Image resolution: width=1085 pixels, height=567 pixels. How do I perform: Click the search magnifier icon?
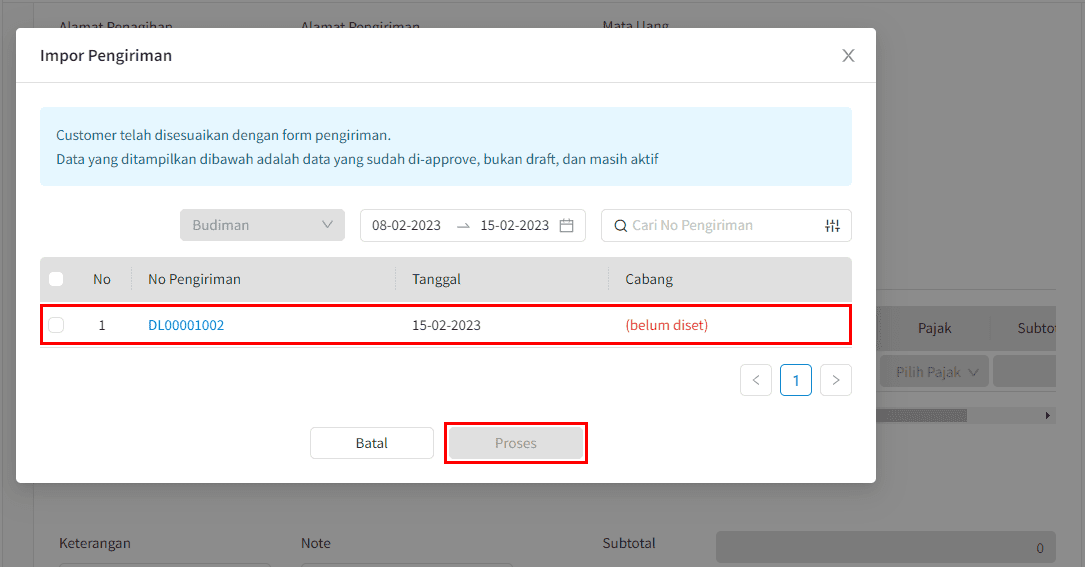pos(620,226)
